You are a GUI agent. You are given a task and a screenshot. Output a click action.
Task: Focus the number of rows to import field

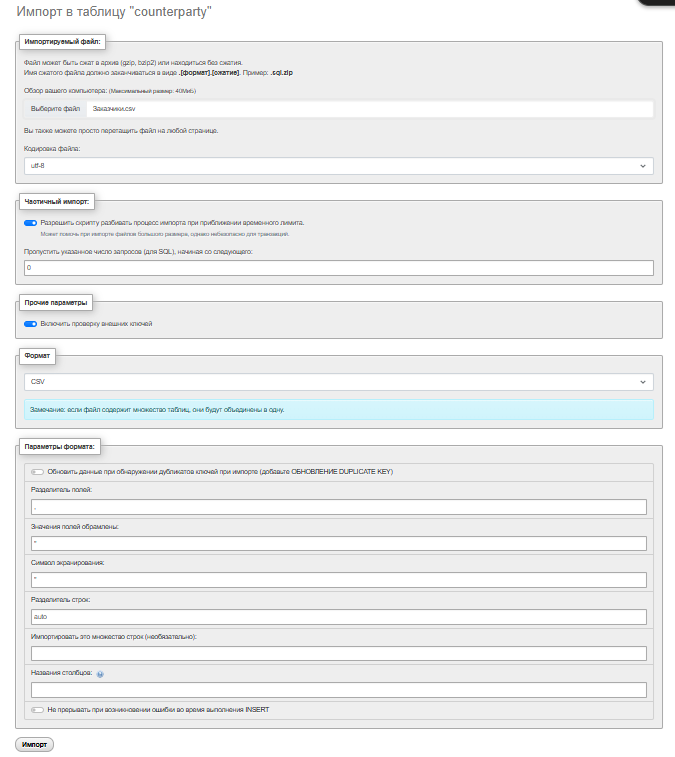338,653
